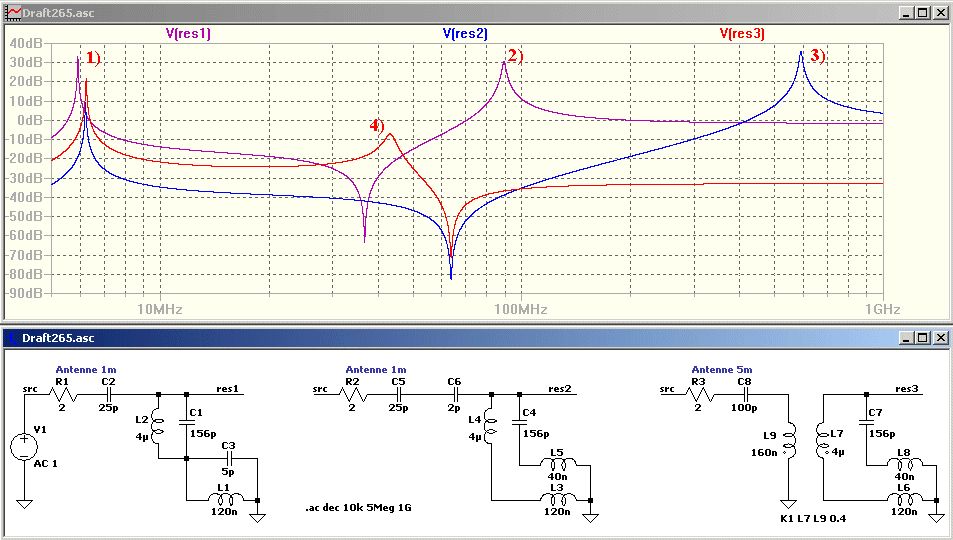
Task: Click the 40n value of L5
Action: (x=557, y=477)
